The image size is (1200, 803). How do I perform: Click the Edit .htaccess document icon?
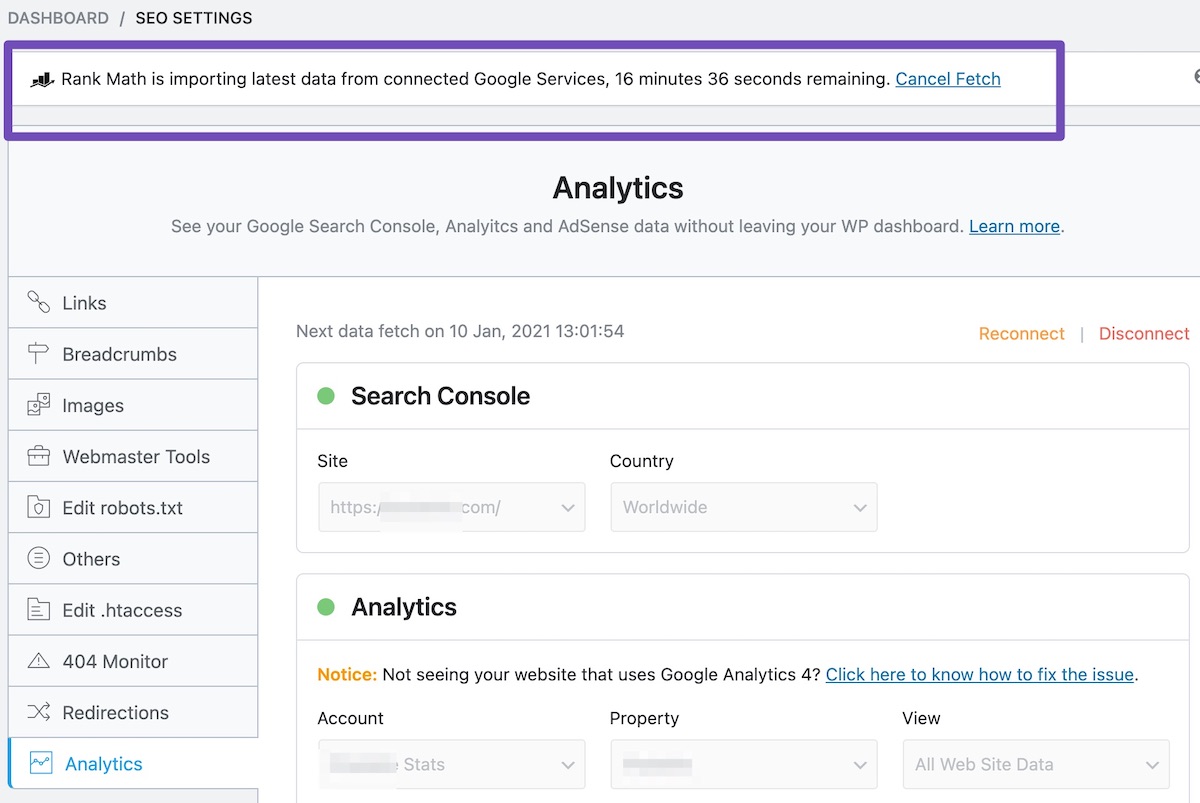click(38, 609)
